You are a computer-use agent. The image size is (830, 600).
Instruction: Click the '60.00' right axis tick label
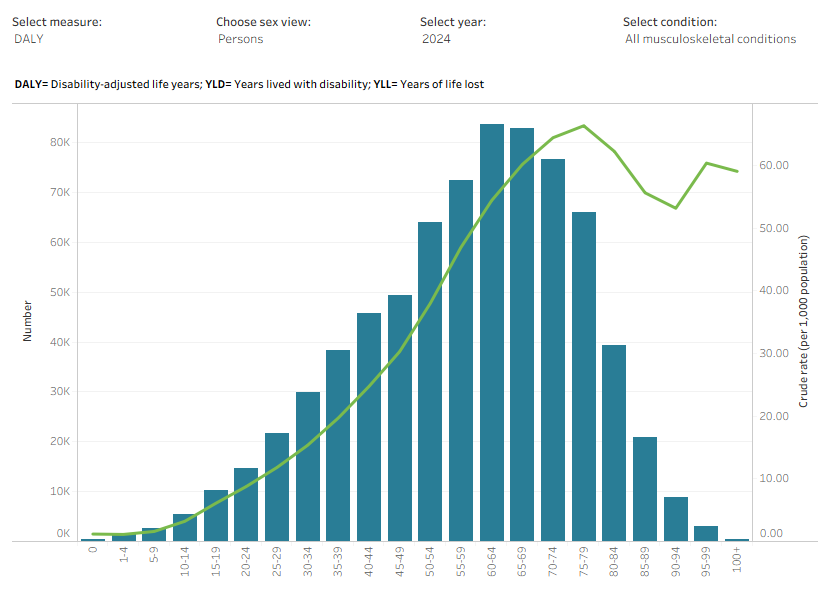coord(774,165)
